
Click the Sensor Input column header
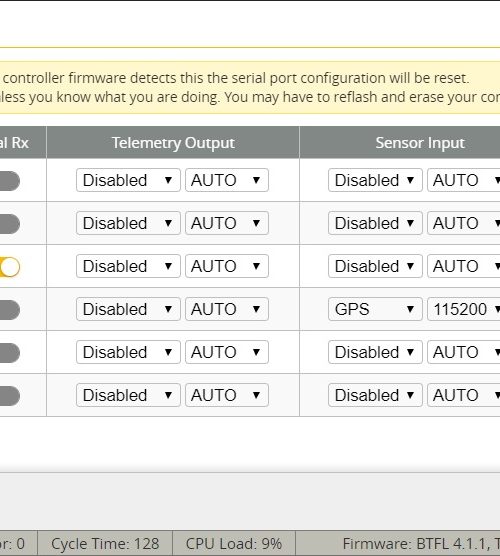click(420, 143)
